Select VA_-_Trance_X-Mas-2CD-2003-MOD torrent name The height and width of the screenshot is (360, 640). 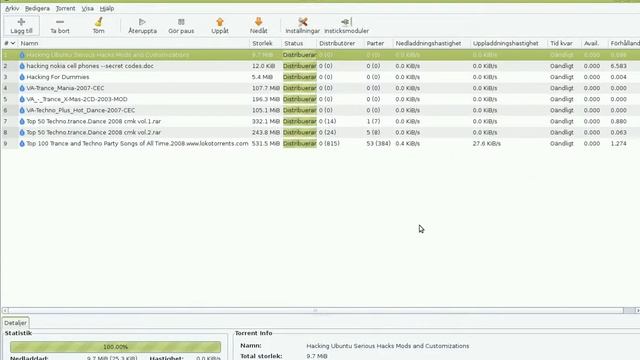77,99
